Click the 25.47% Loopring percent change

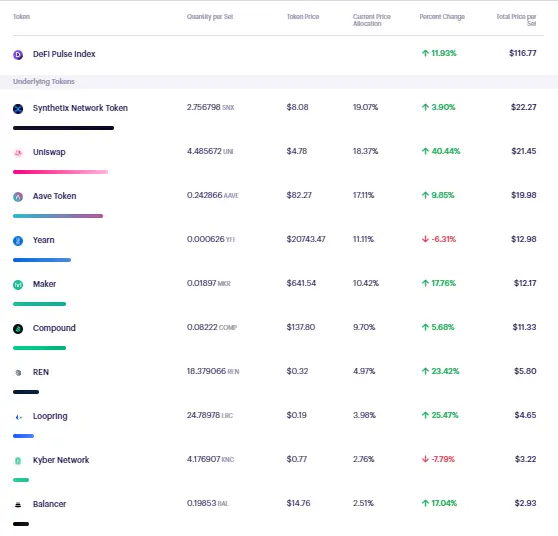(x=445, y=415)
